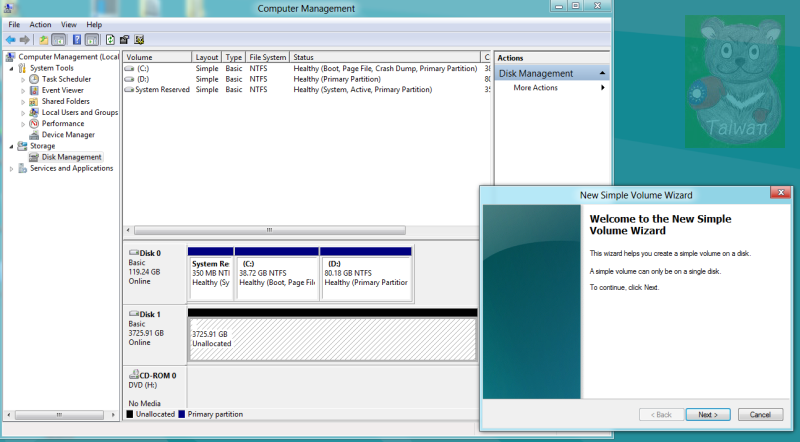The image size is (800, 442).
Task: Collapse the Disk Management actions section
Action: click(x=602, y=73)
